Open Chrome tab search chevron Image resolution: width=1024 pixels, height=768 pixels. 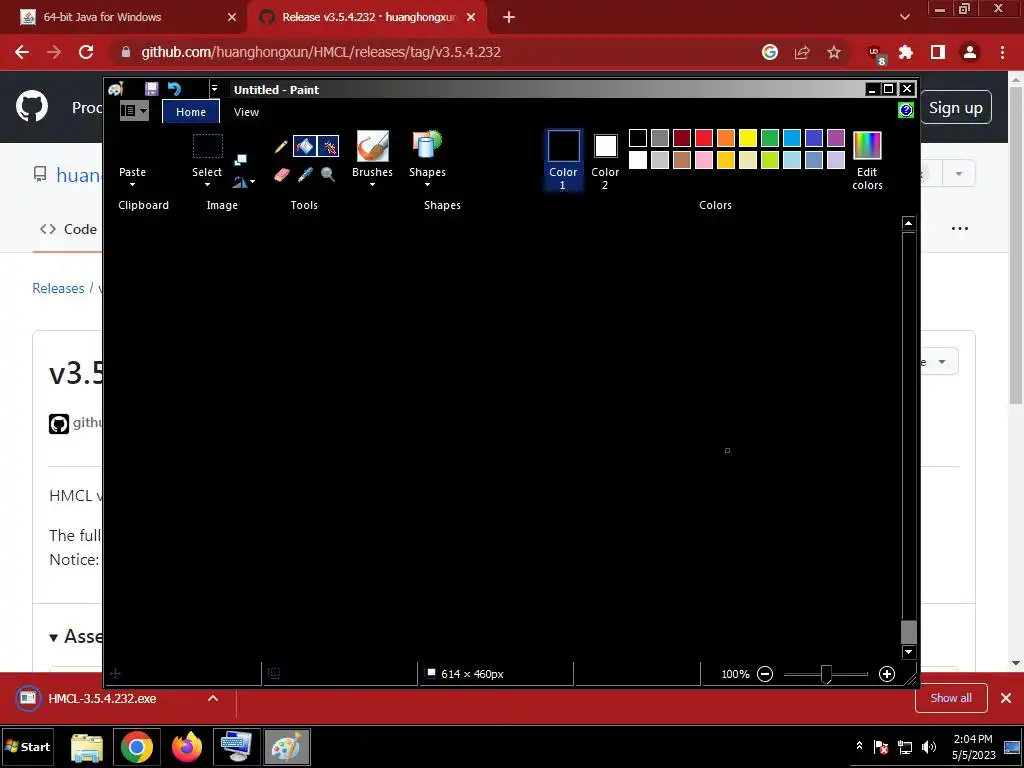pos(904,17)
